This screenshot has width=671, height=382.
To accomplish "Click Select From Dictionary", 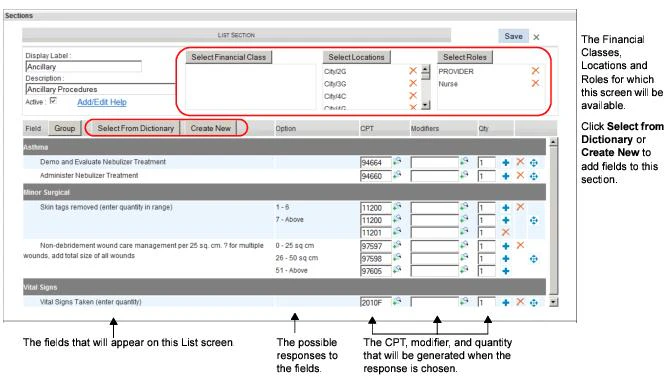I will (136, 128).
